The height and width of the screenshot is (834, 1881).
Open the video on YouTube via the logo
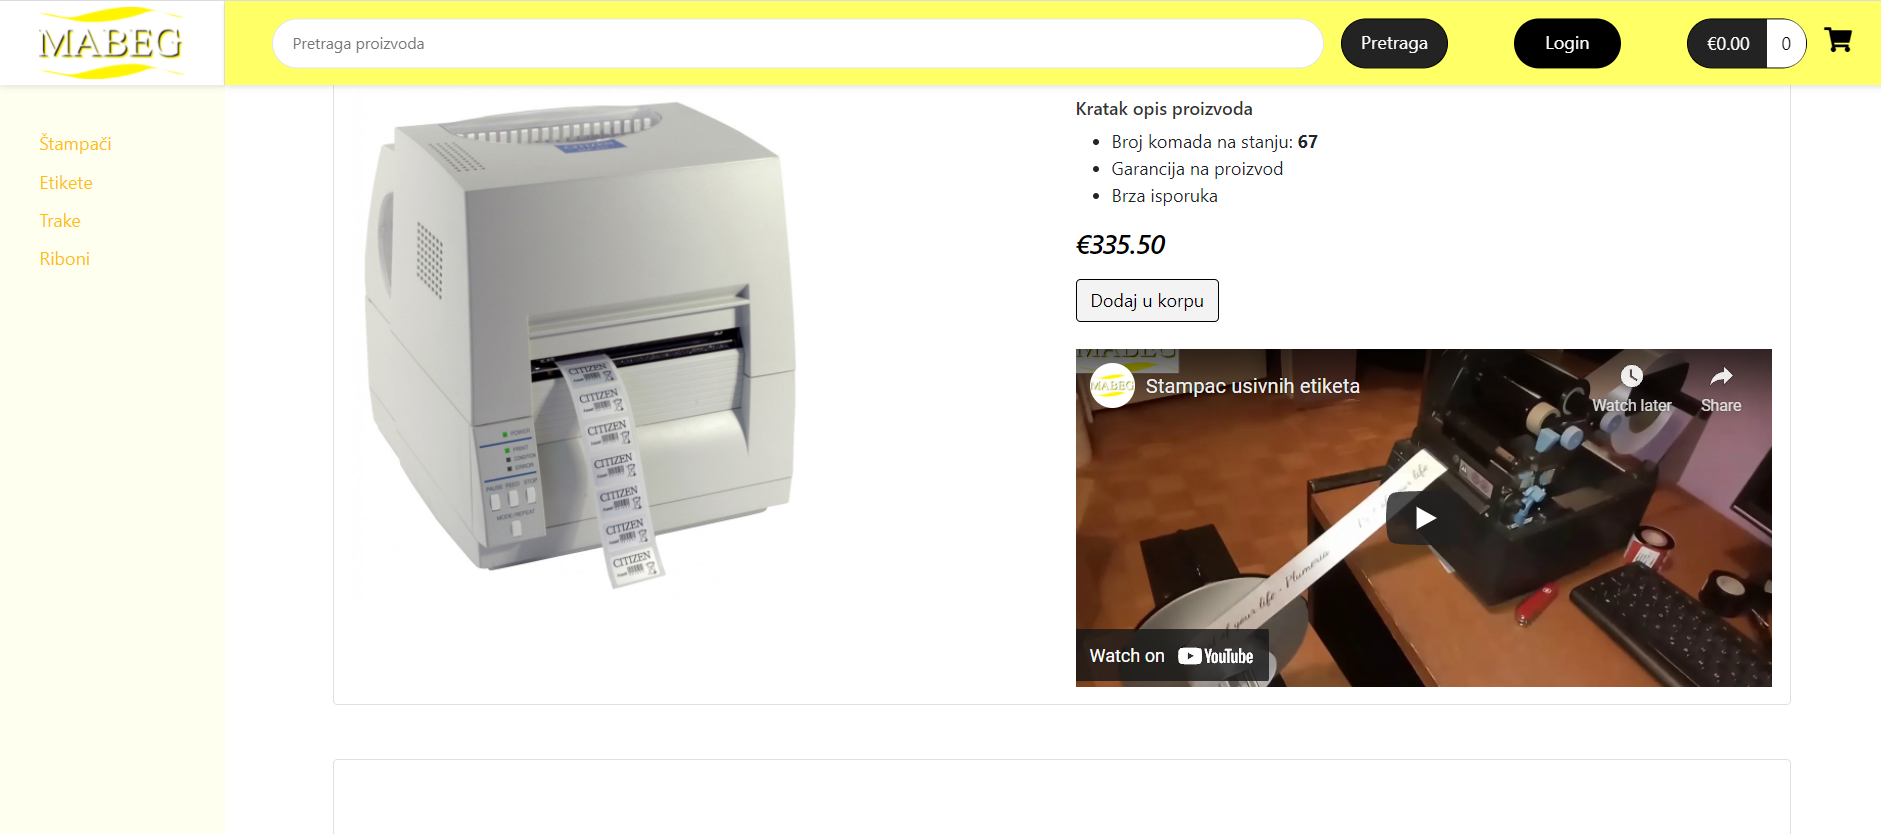coord(1215,656)
